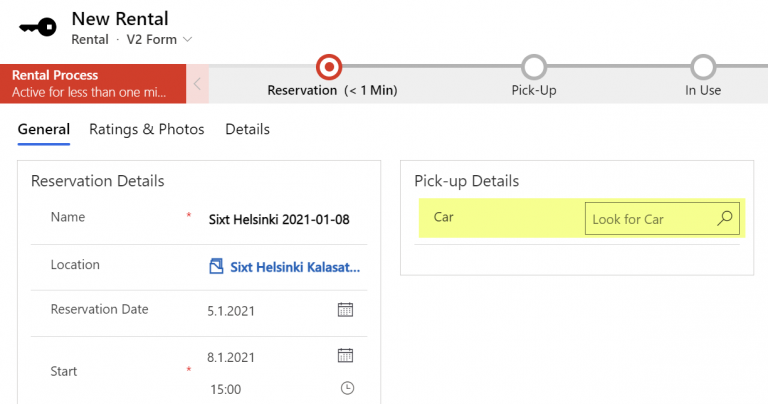768x404 pixels.
Task: Open the Rental Process header flyout
Action: click(93, 84)
